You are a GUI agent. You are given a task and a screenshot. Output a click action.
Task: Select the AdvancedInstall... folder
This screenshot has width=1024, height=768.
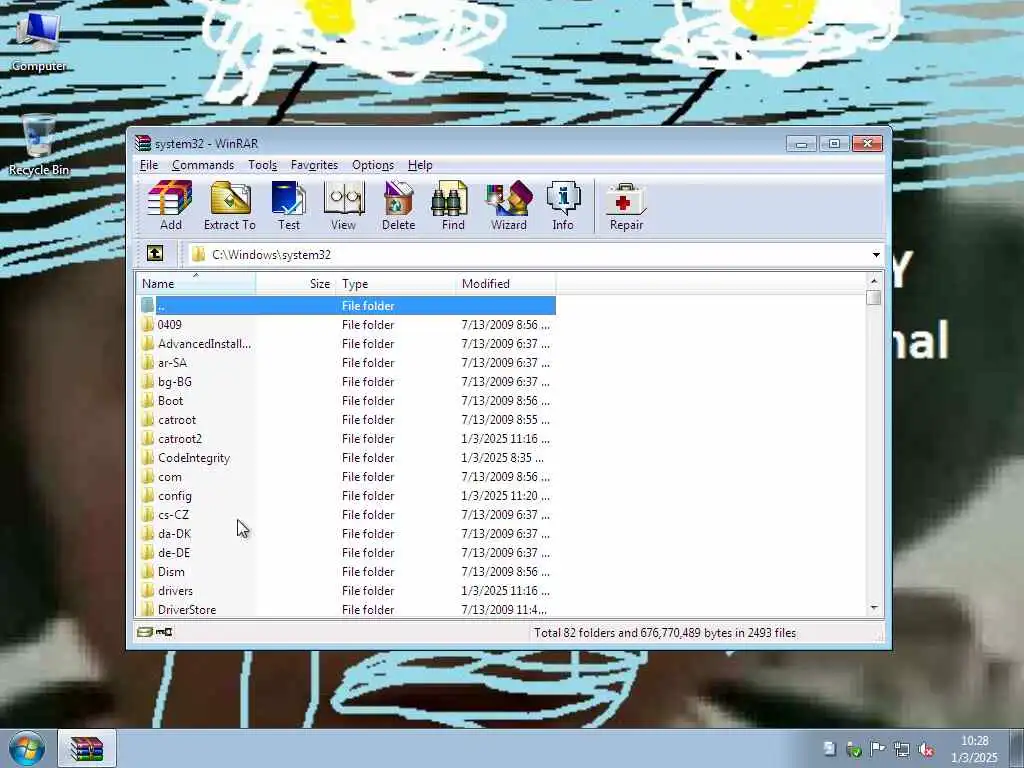pyautogui.click(x=347, y=344)
